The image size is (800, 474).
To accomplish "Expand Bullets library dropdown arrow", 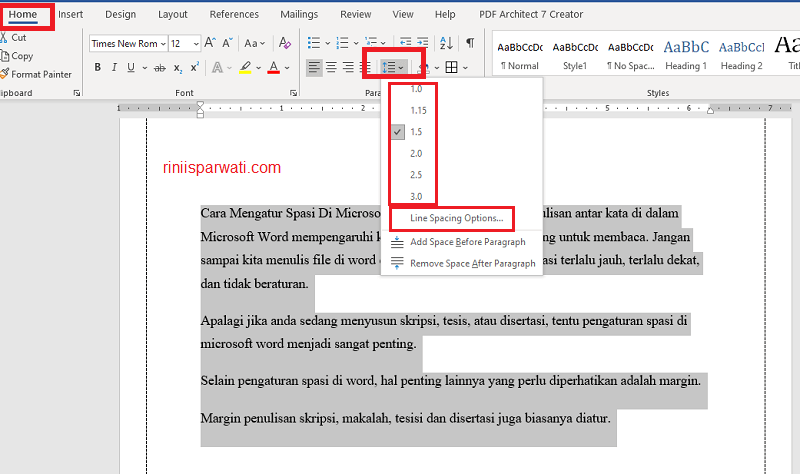I will pos(328,43).
